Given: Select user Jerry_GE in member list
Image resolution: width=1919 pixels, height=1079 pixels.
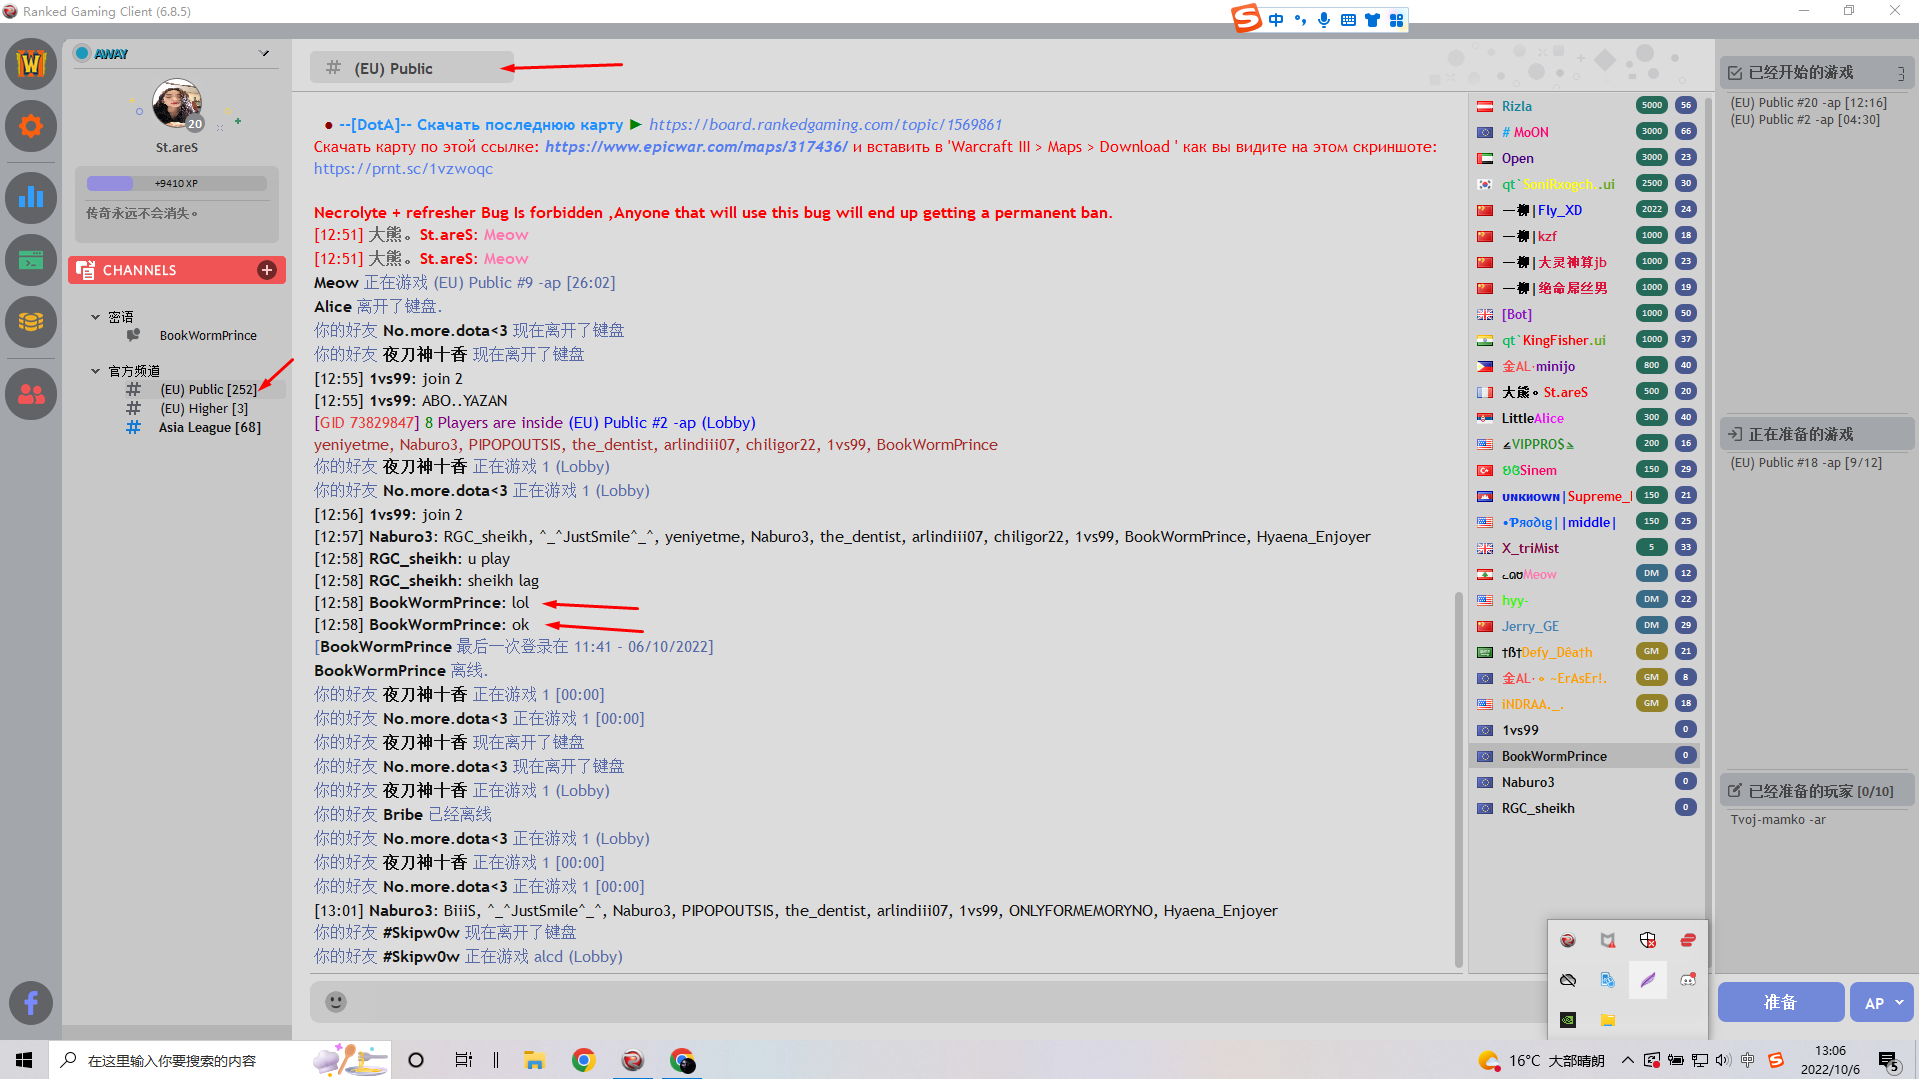Looking at the screenshot, I should [1586, 626].
